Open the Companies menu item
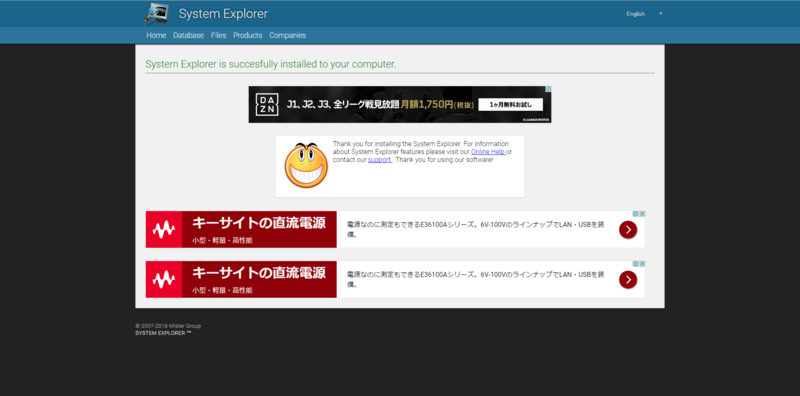Viewport: 800px width, 396px height. pyautogui.click(x=288, y=35)
